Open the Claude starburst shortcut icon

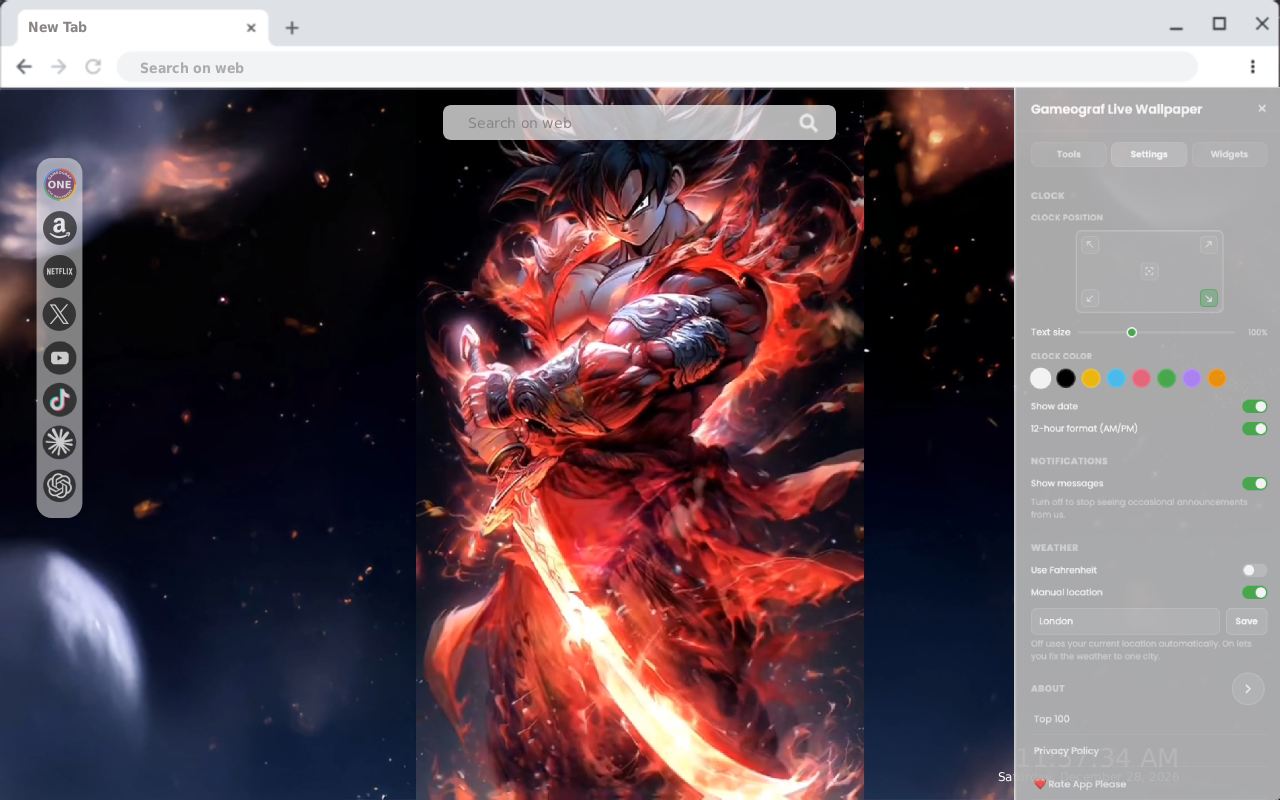tap(60, 442)
